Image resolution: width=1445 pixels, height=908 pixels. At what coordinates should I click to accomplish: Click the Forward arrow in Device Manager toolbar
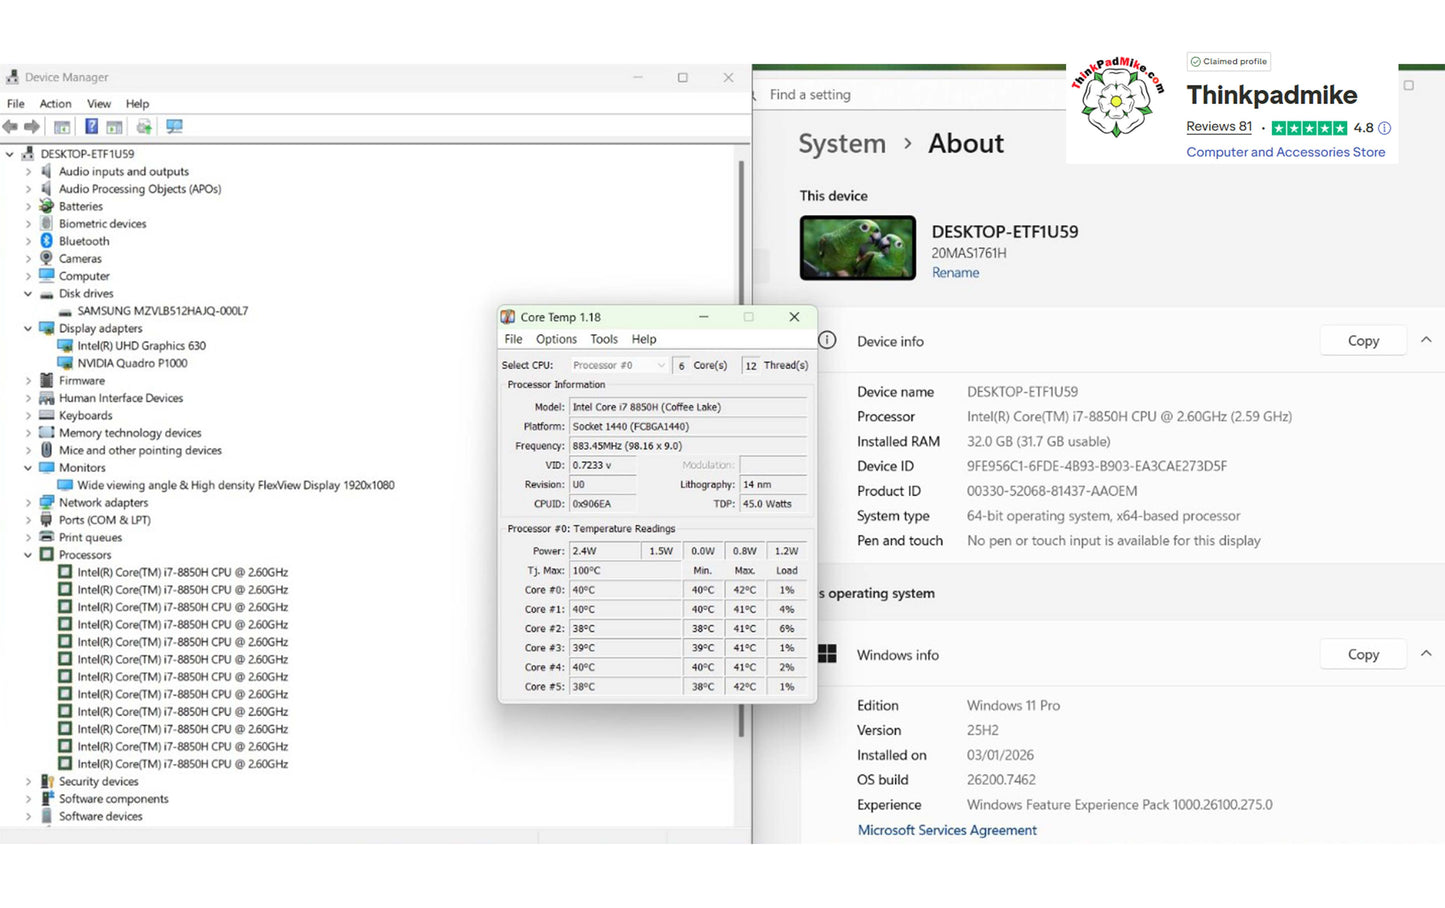[x=32, y=127]
